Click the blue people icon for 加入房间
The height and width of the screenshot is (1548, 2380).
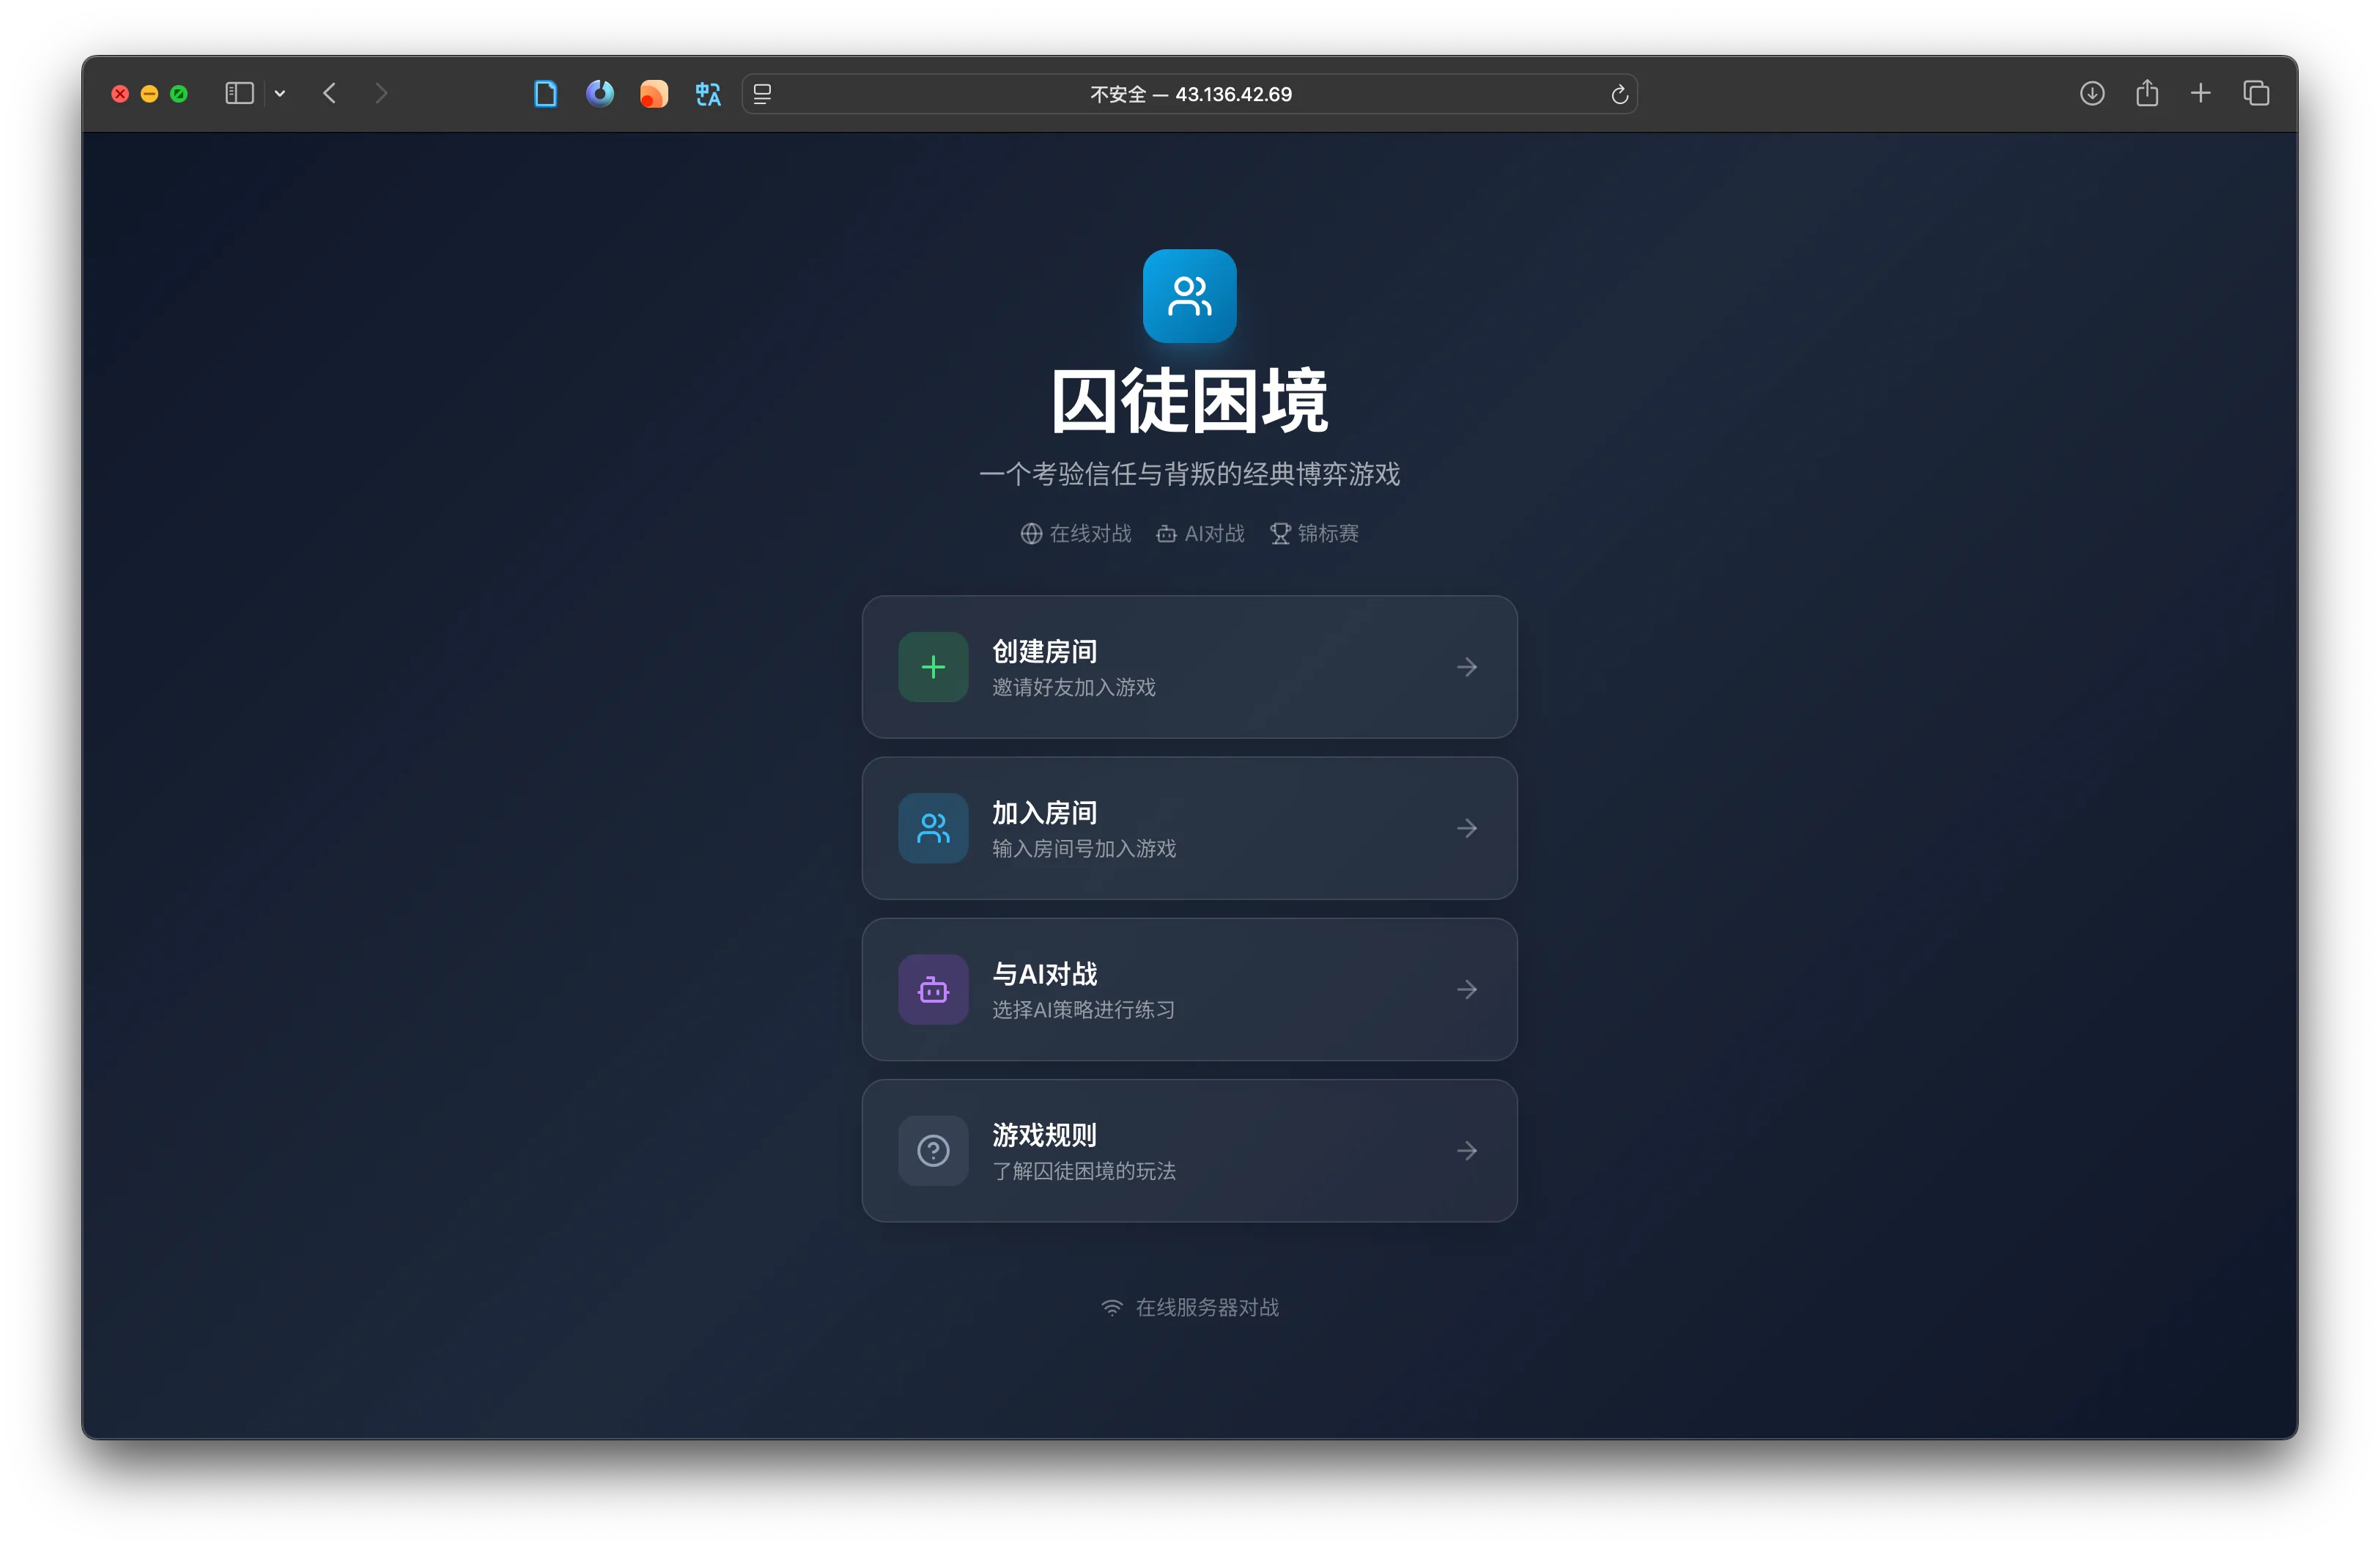(x=933, y=828)
